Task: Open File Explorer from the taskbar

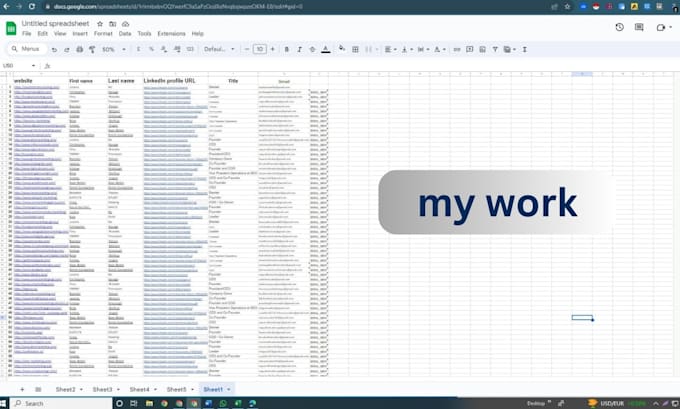Action: tap(149, 403)
